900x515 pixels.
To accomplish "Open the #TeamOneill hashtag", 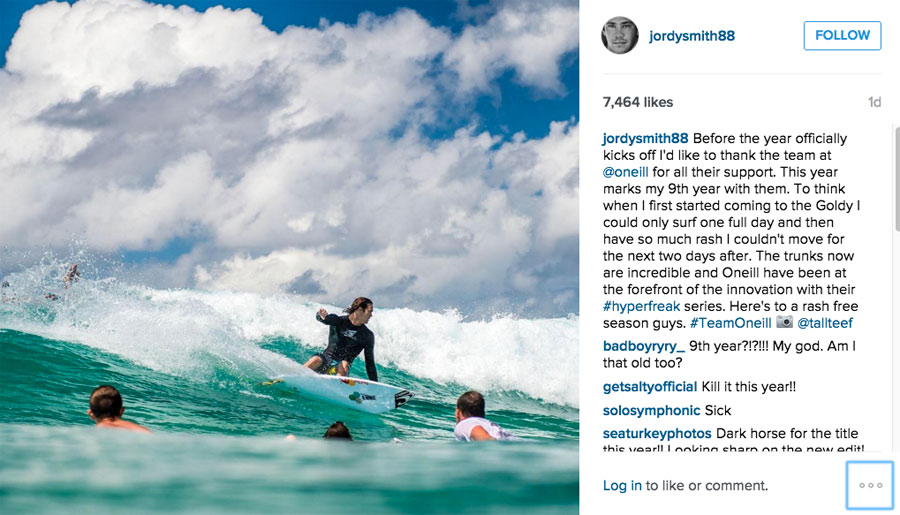I will [731, 323].
